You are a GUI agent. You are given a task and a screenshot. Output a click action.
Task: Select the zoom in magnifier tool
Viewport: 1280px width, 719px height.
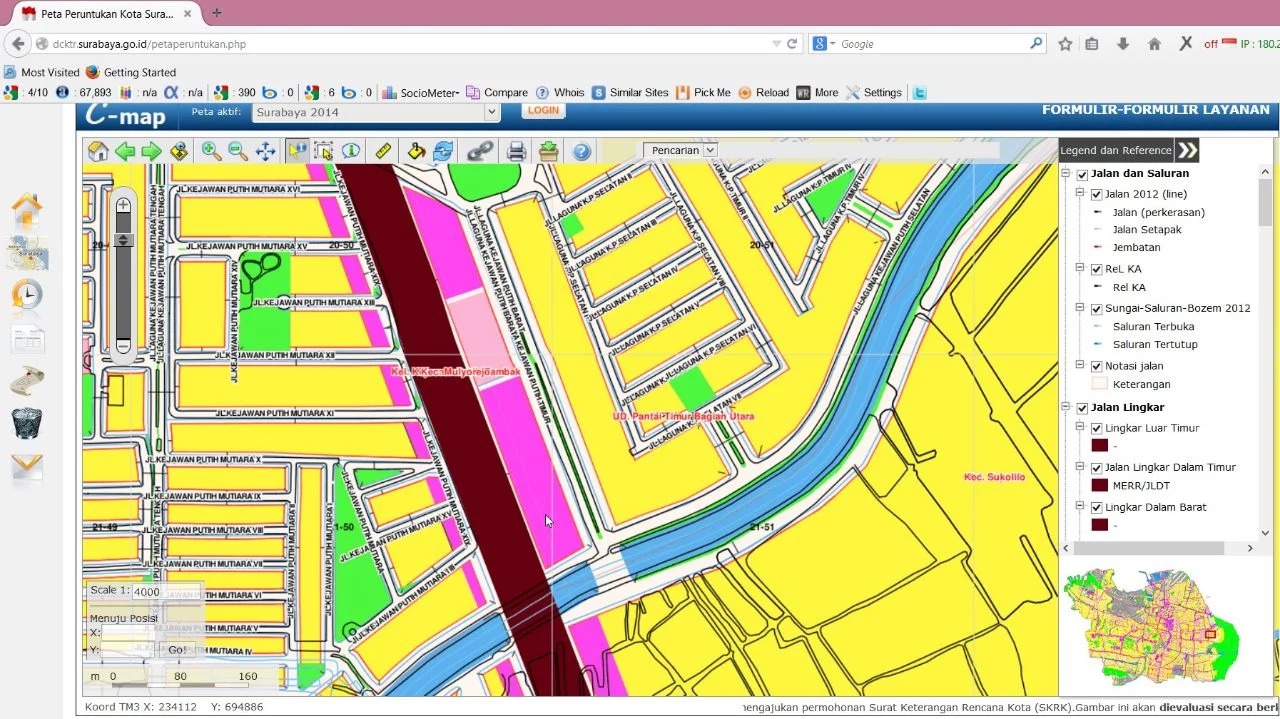click(x=211, y=151)
